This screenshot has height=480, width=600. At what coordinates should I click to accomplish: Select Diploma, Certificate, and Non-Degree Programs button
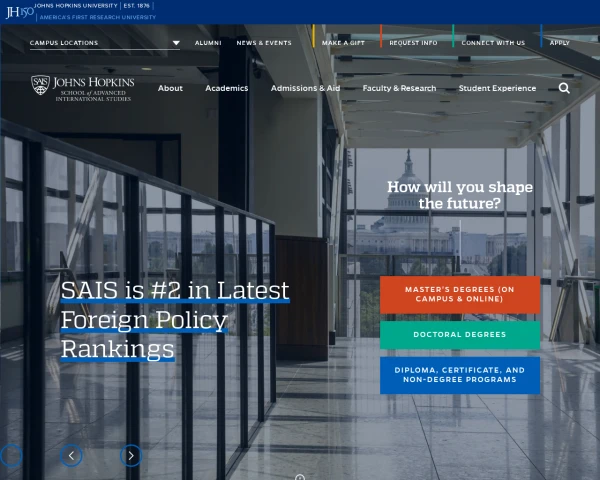point(460,375)
